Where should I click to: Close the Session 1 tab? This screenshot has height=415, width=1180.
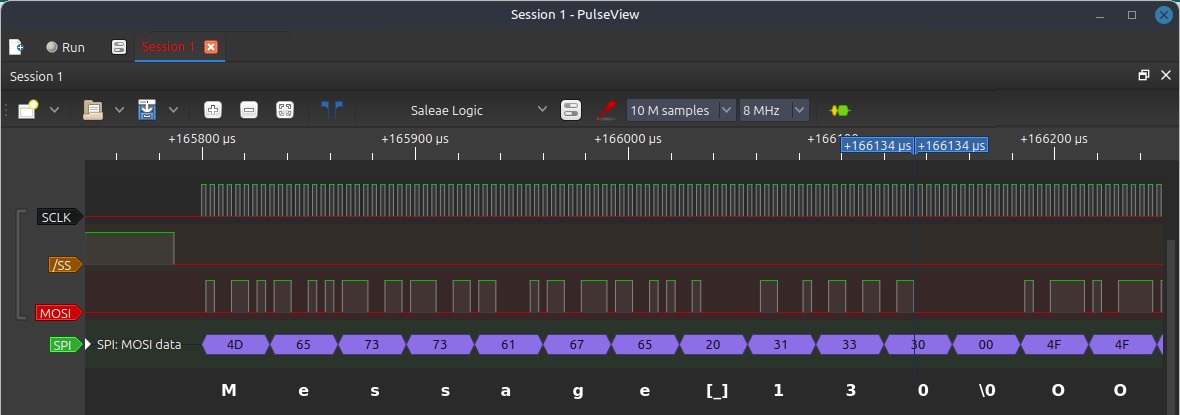tap(211, 47)
